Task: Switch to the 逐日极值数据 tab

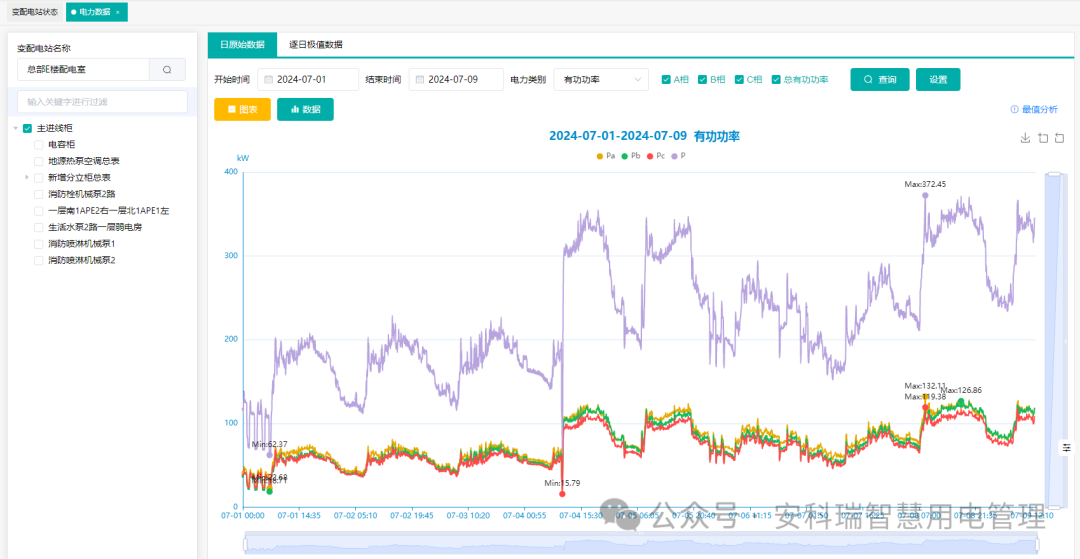Action: pyautogui.click(x=316, y=45)
